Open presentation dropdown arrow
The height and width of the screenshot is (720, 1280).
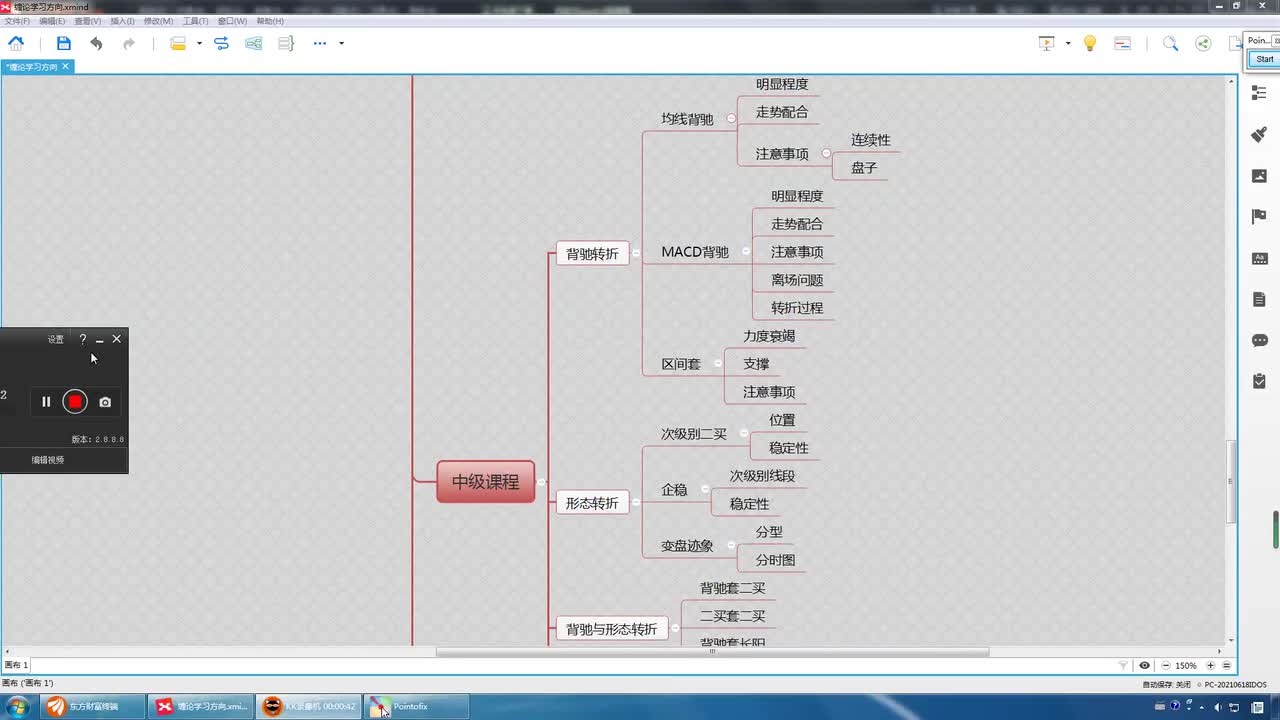tap(1068, 43)
